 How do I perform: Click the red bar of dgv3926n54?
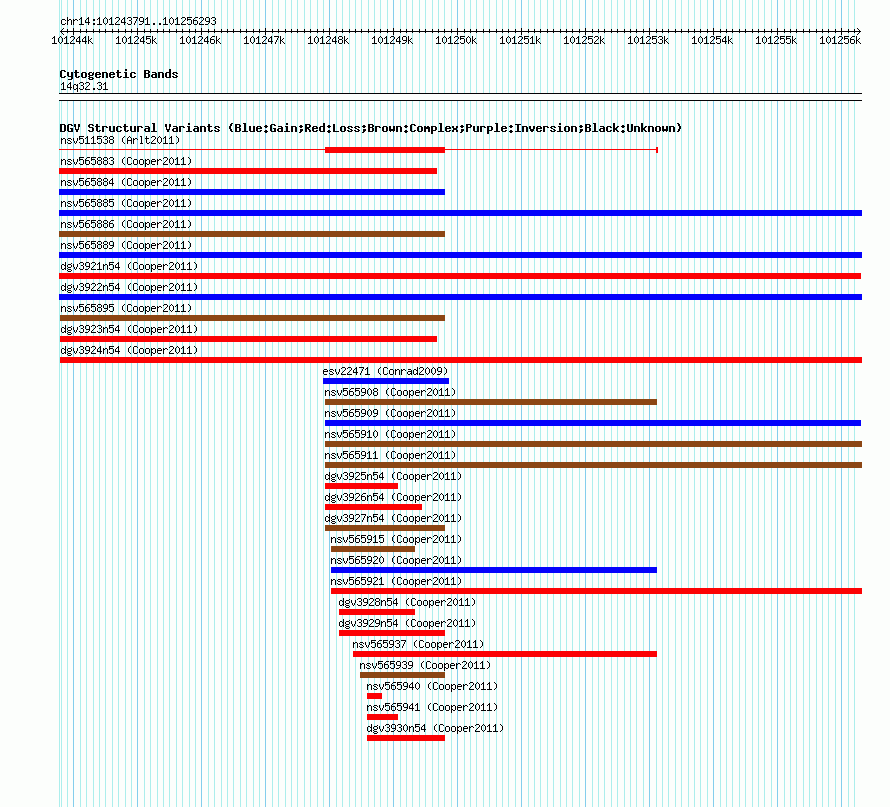[x=373, y=507]
